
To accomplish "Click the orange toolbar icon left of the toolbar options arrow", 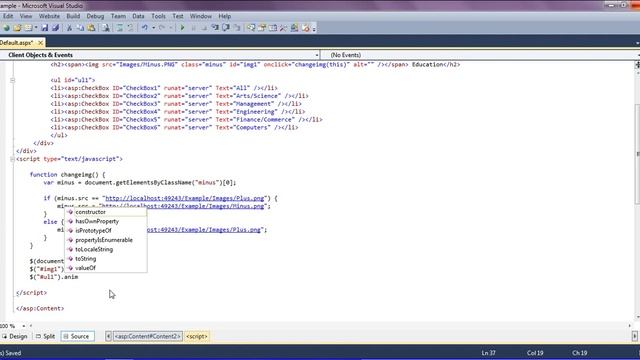I will [305, 28].
